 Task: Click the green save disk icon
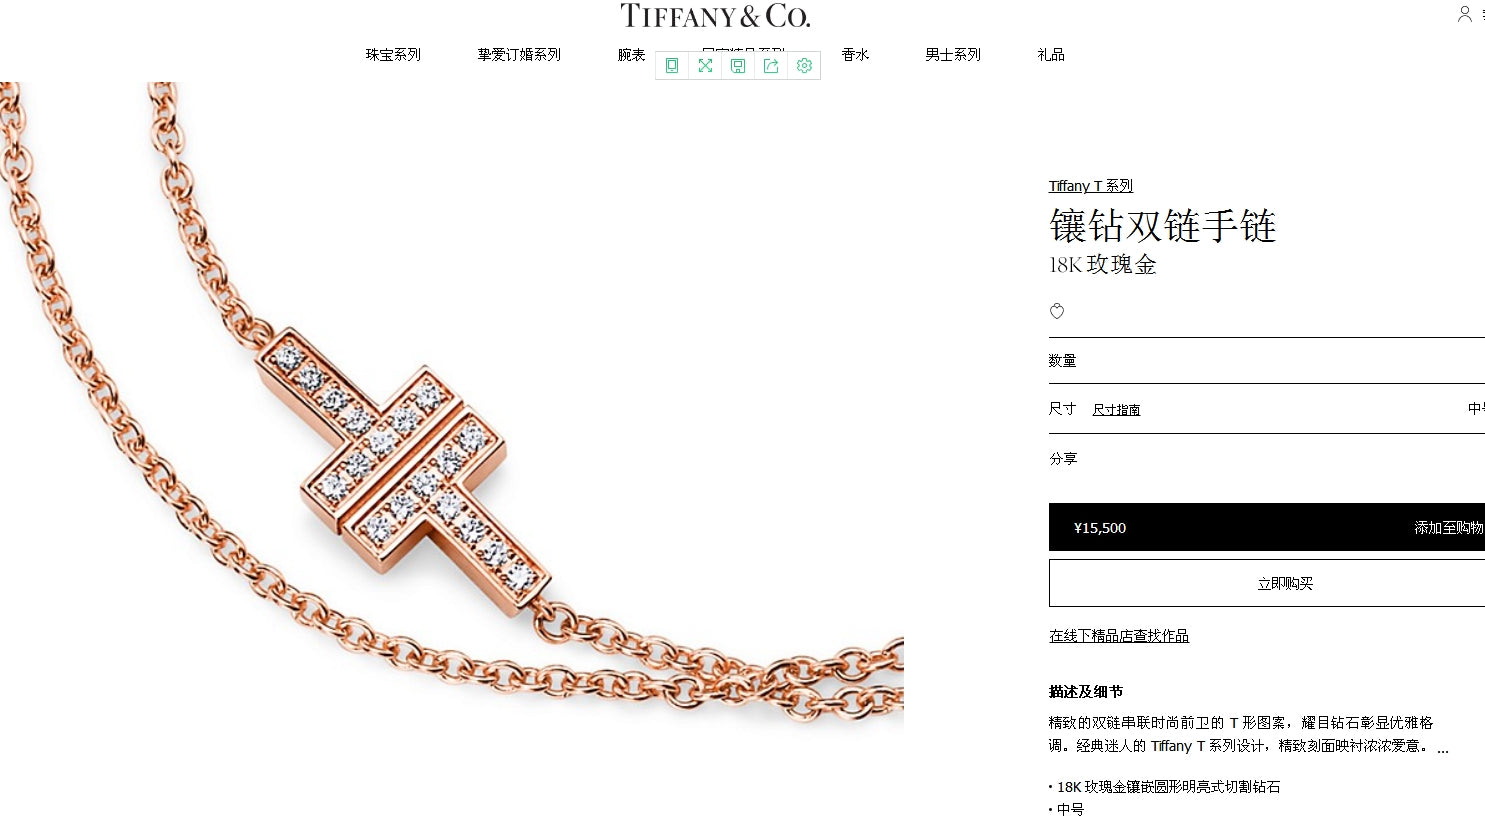click(x=738, y=66)
